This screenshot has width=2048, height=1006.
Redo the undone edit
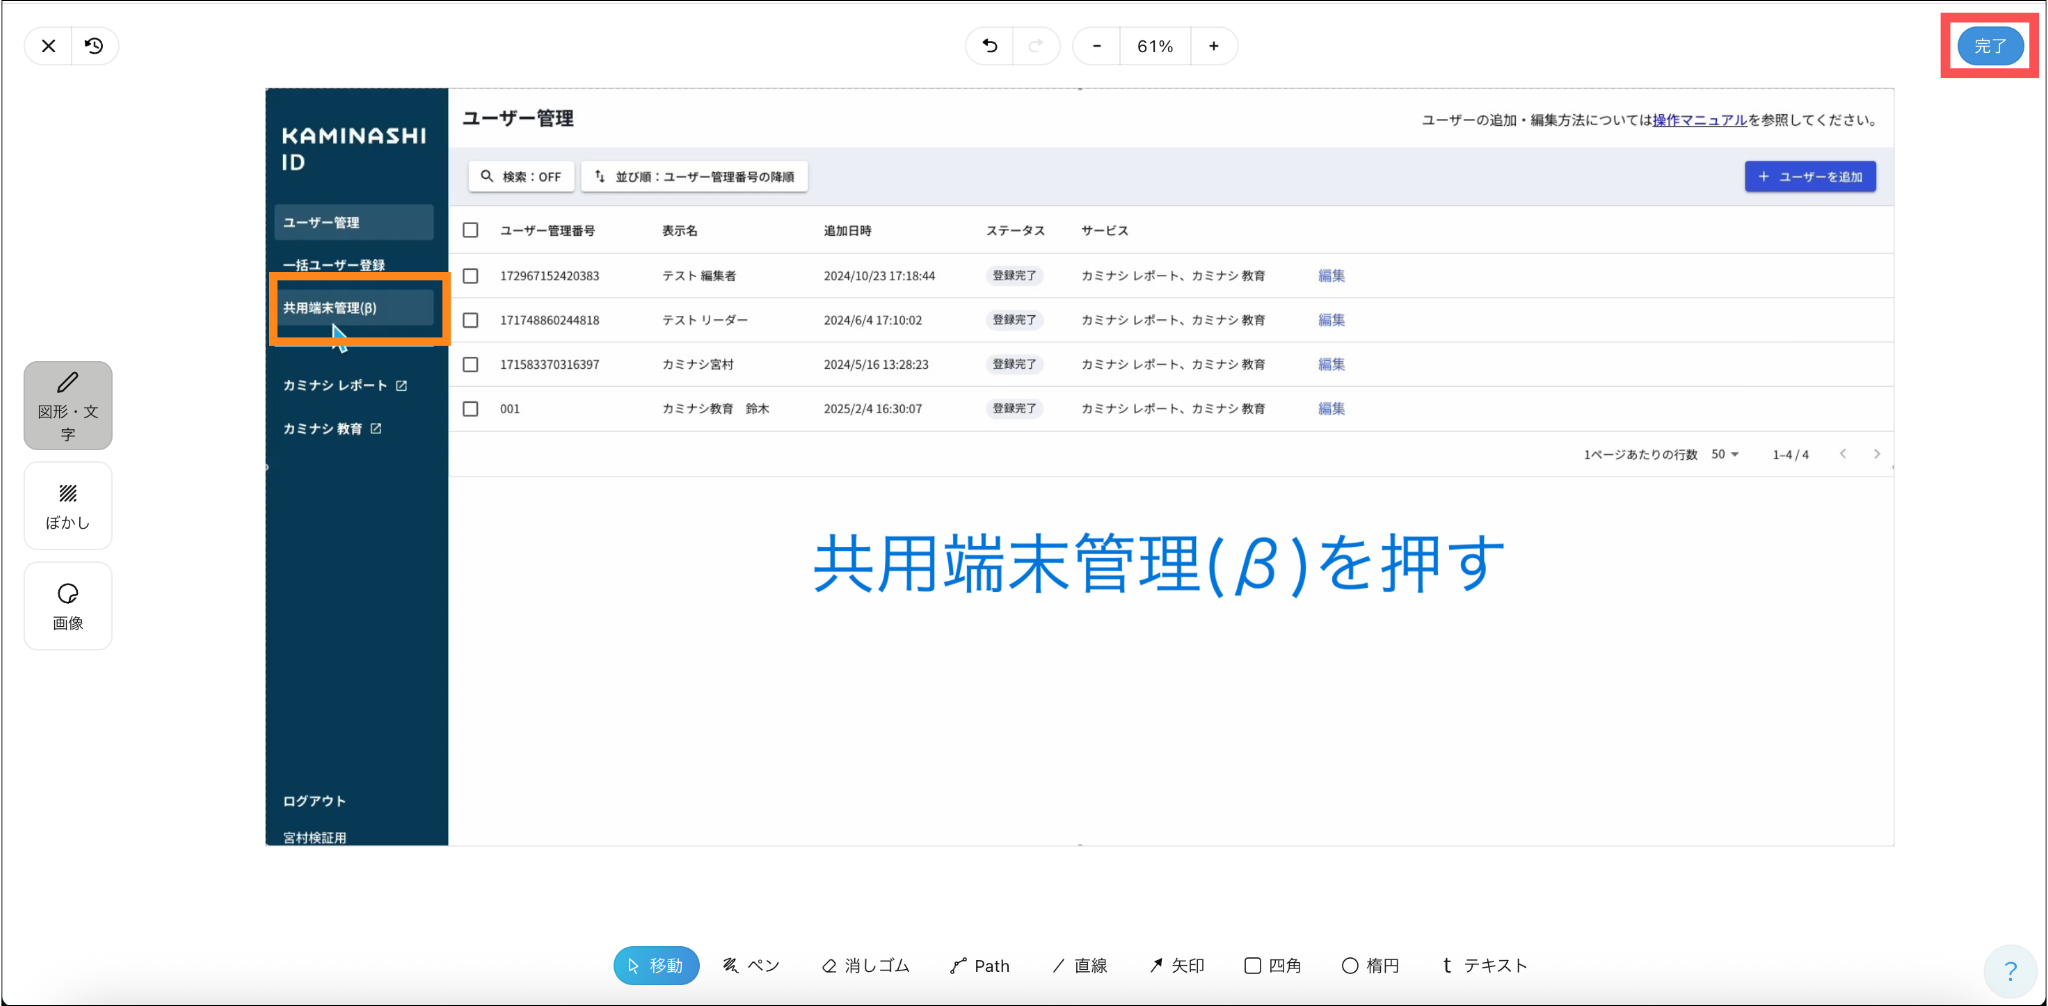coord(1036,46)
